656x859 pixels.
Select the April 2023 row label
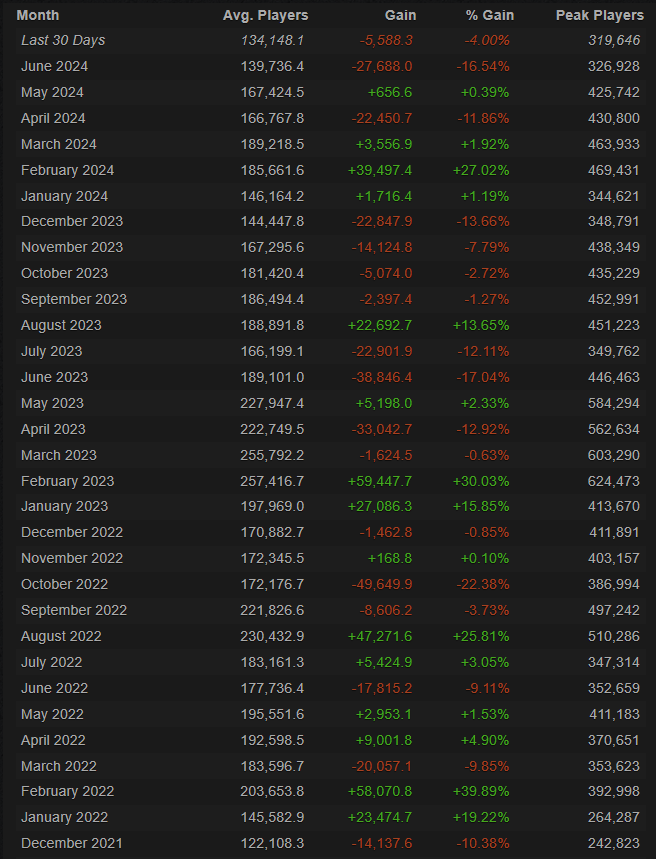tap(53, 430)
